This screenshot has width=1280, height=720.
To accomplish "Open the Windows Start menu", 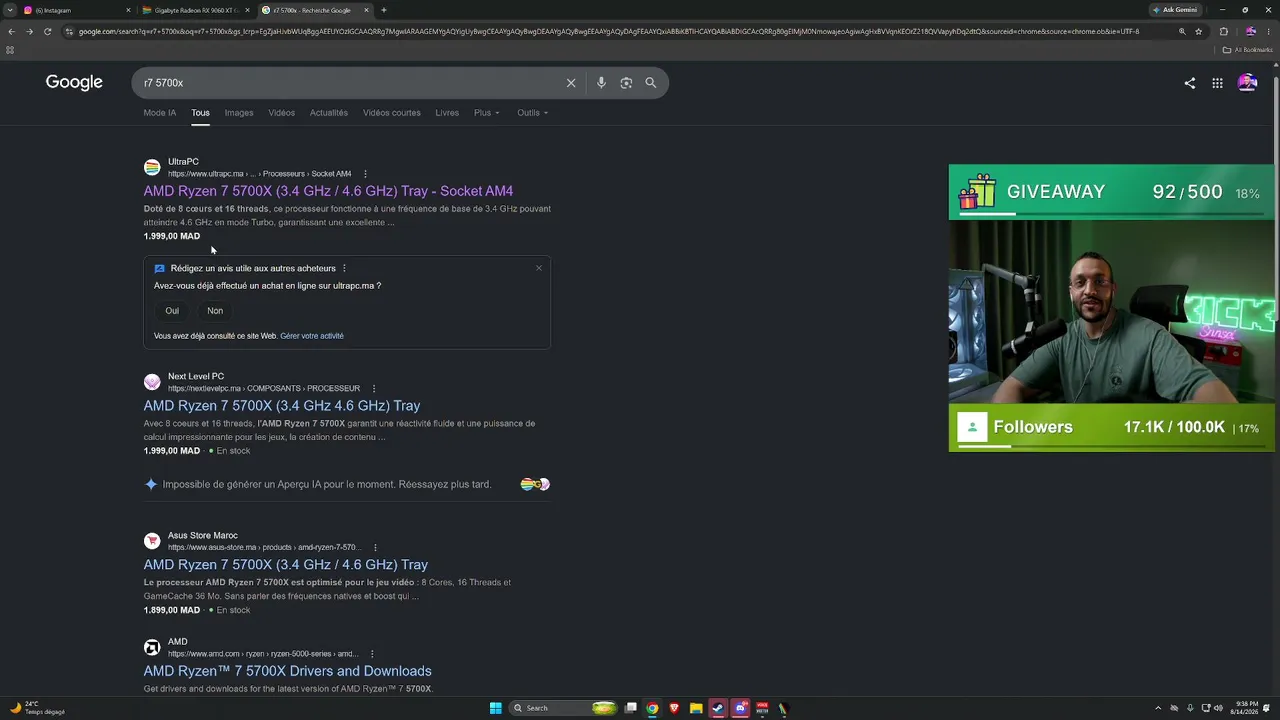I will 495,708.
